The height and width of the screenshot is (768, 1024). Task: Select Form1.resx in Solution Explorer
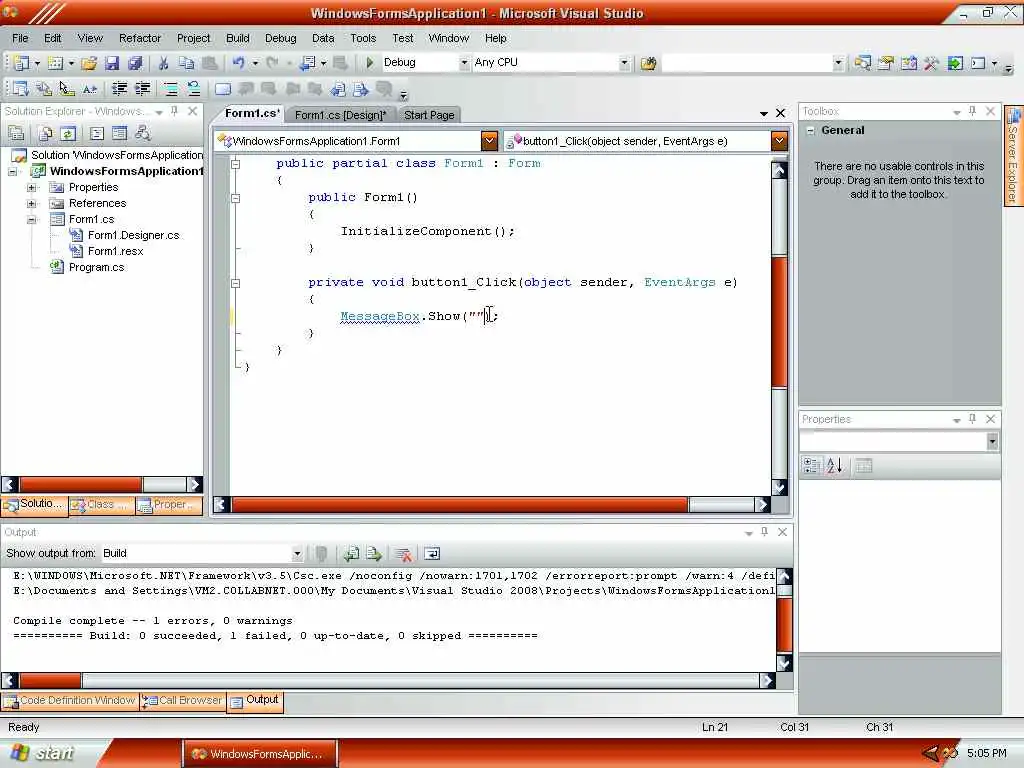(115, 251)
